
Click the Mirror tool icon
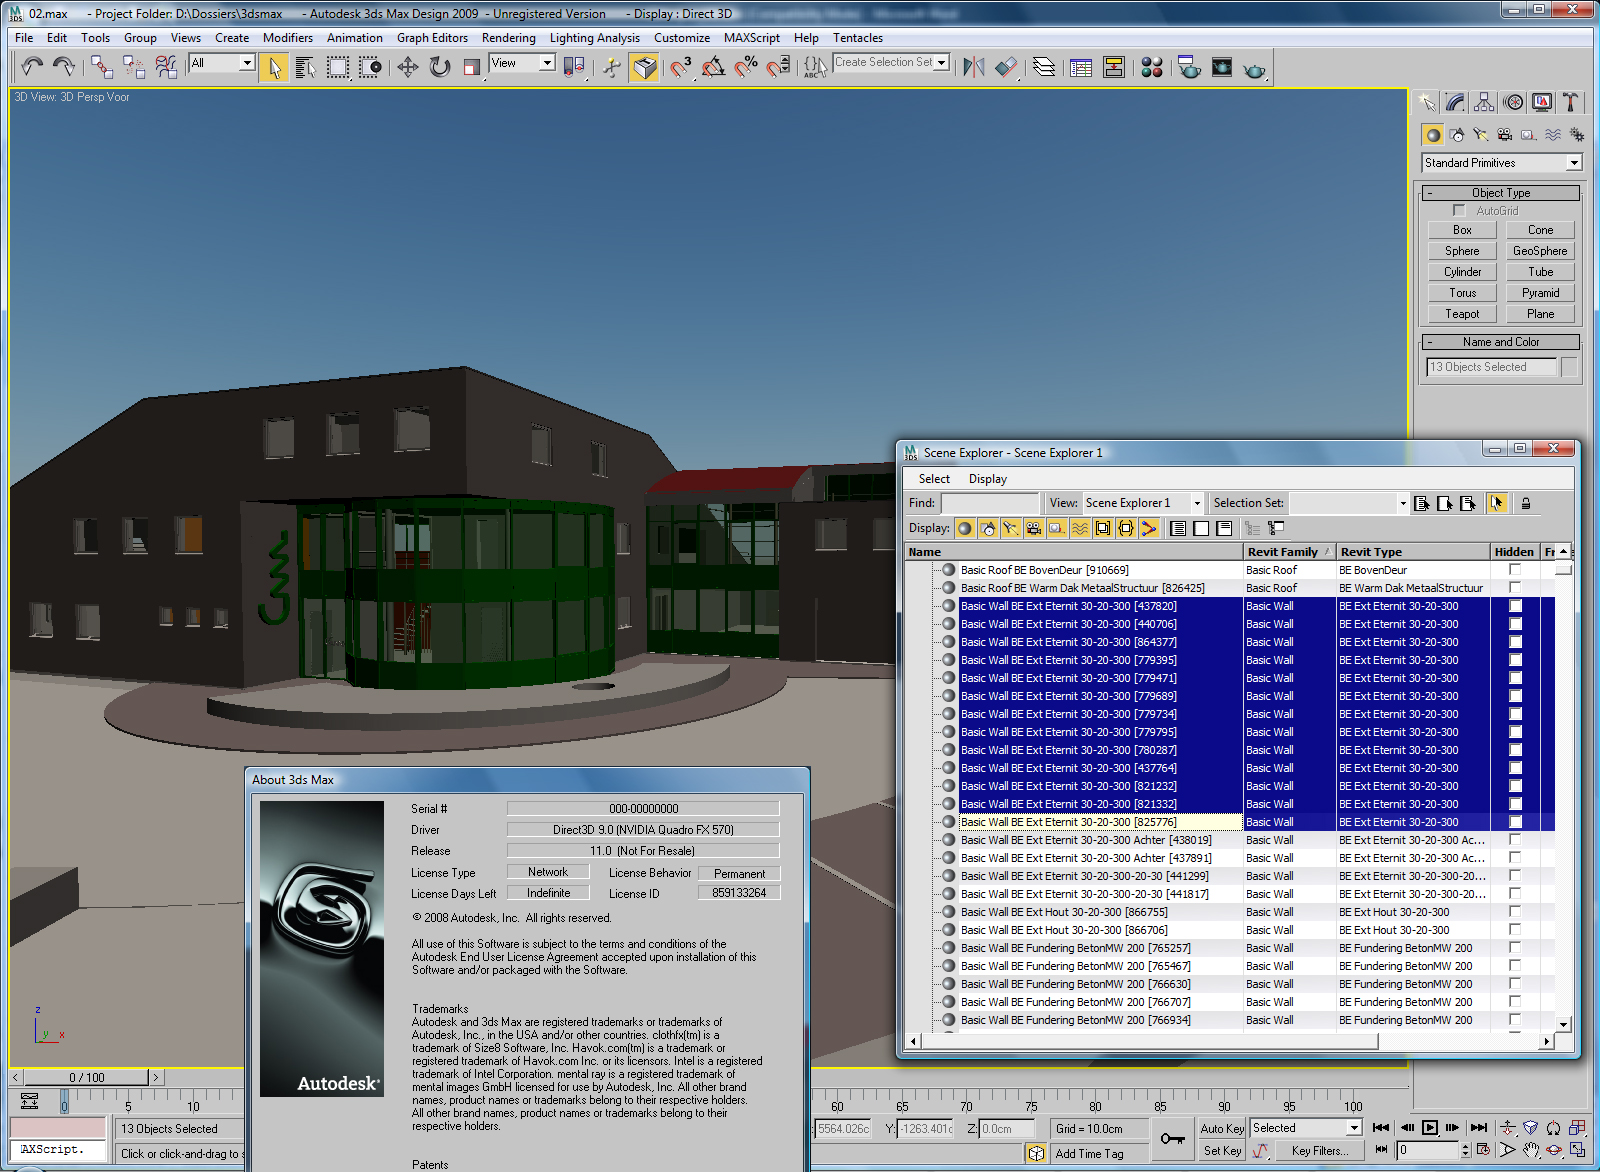973,67
